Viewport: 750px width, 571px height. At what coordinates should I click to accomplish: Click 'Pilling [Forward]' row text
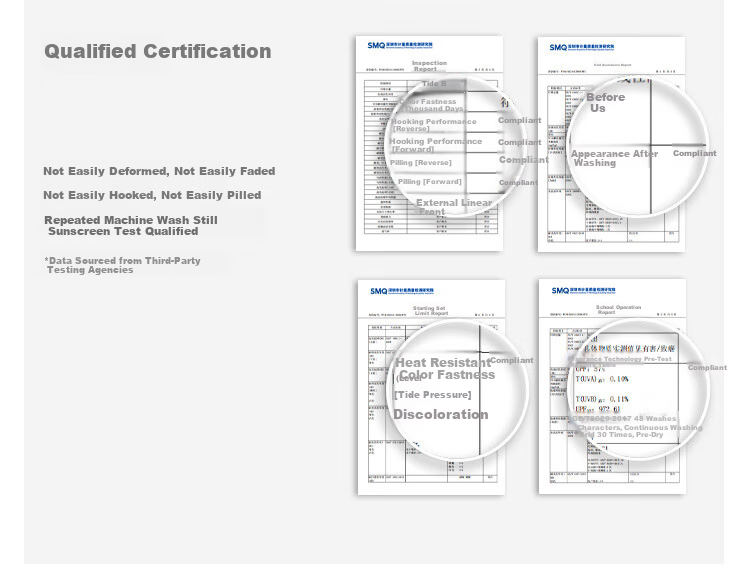(x=430, y=182)
